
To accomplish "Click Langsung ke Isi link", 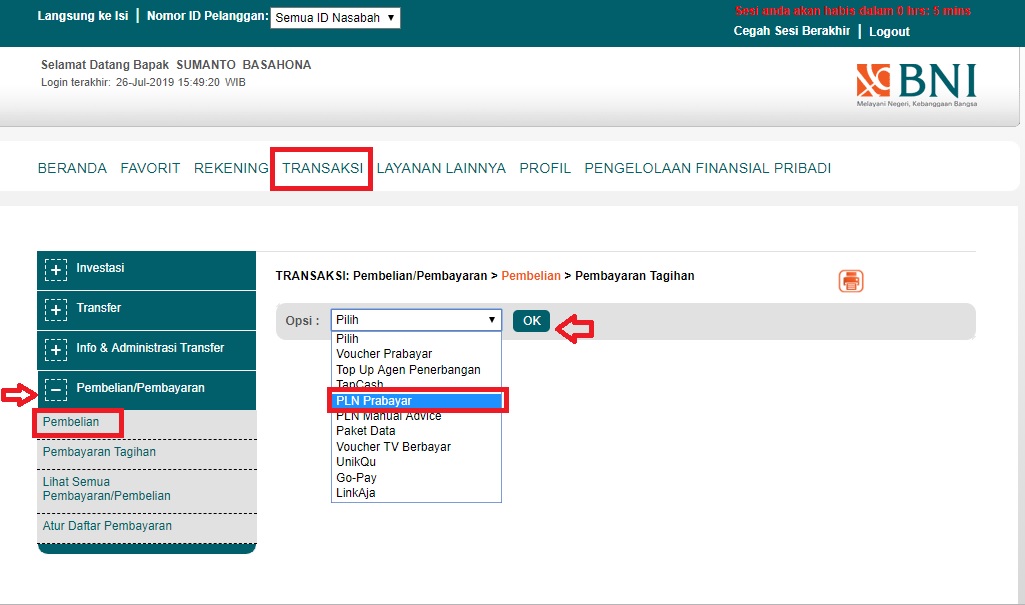I will (x=83, y=16).
